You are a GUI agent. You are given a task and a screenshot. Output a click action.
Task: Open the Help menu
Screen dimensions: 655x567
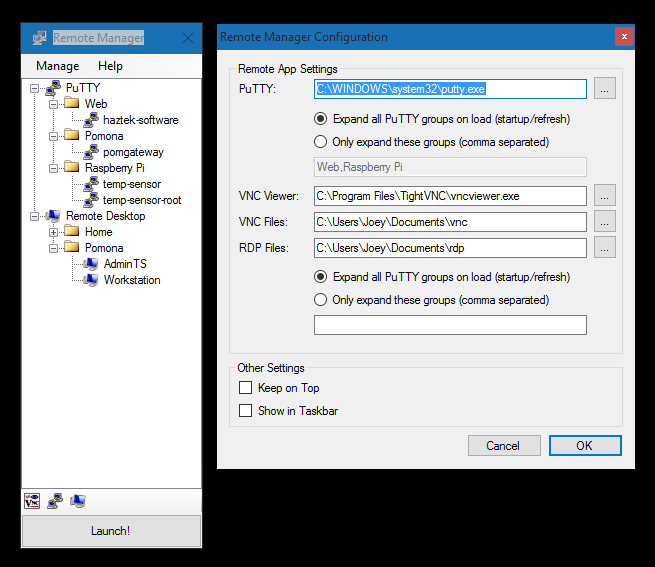pos(110,66)
